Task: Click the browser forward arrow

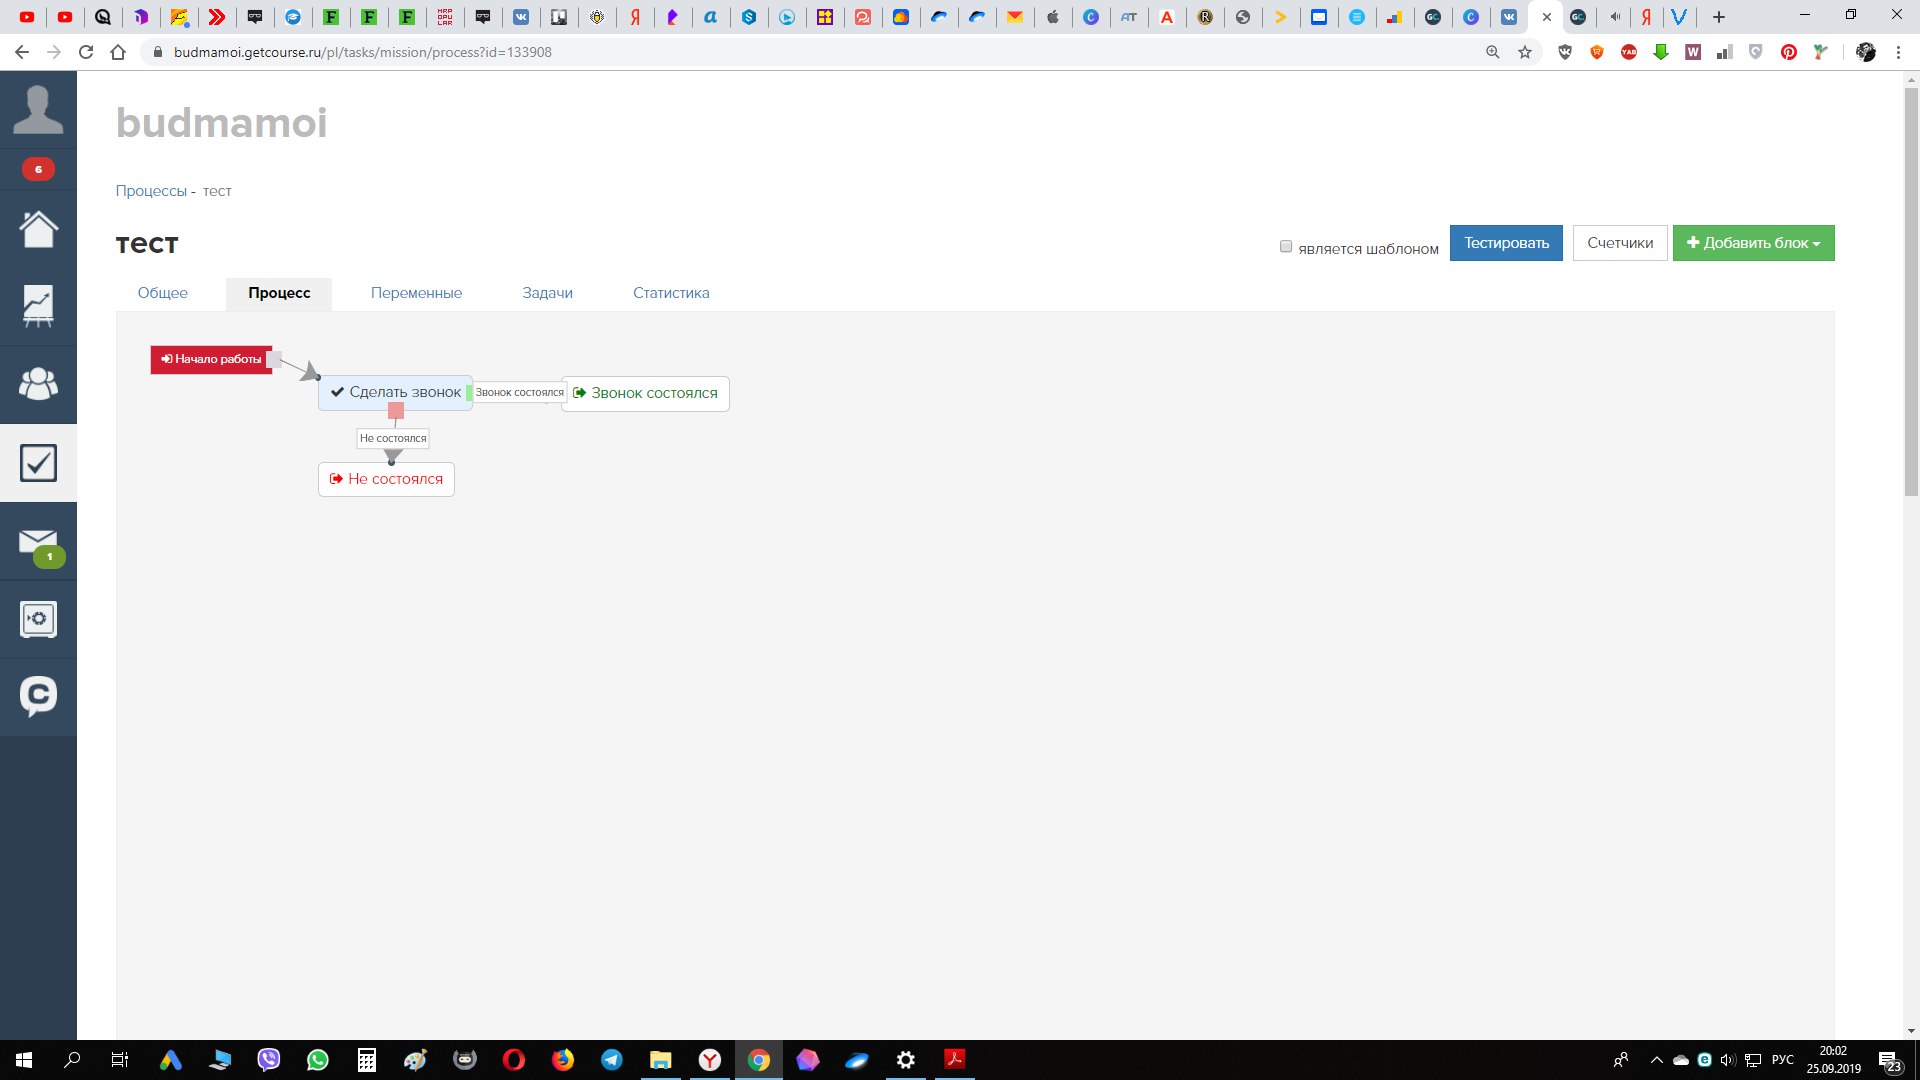Action: coord(54,52)
